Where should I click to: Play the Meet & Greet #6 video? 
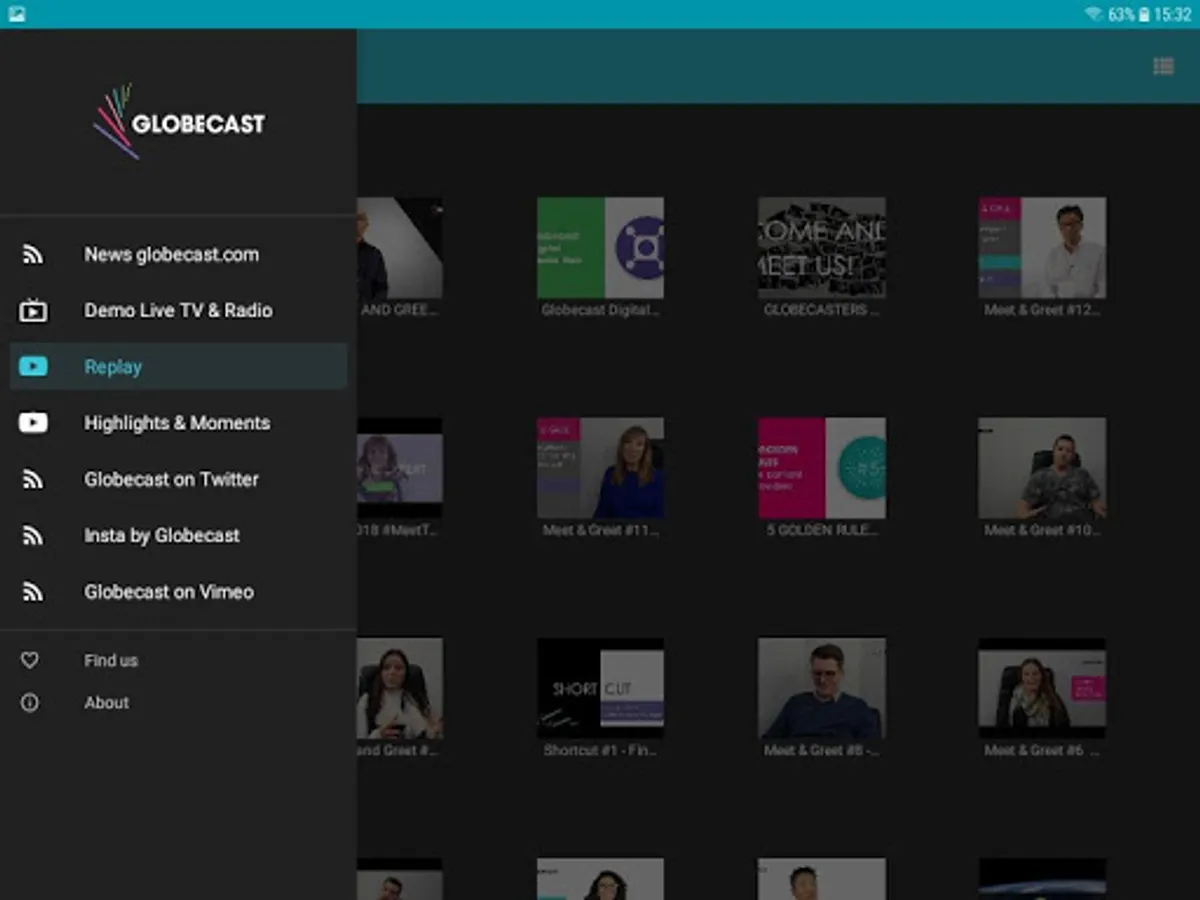tap(1042, 688)
